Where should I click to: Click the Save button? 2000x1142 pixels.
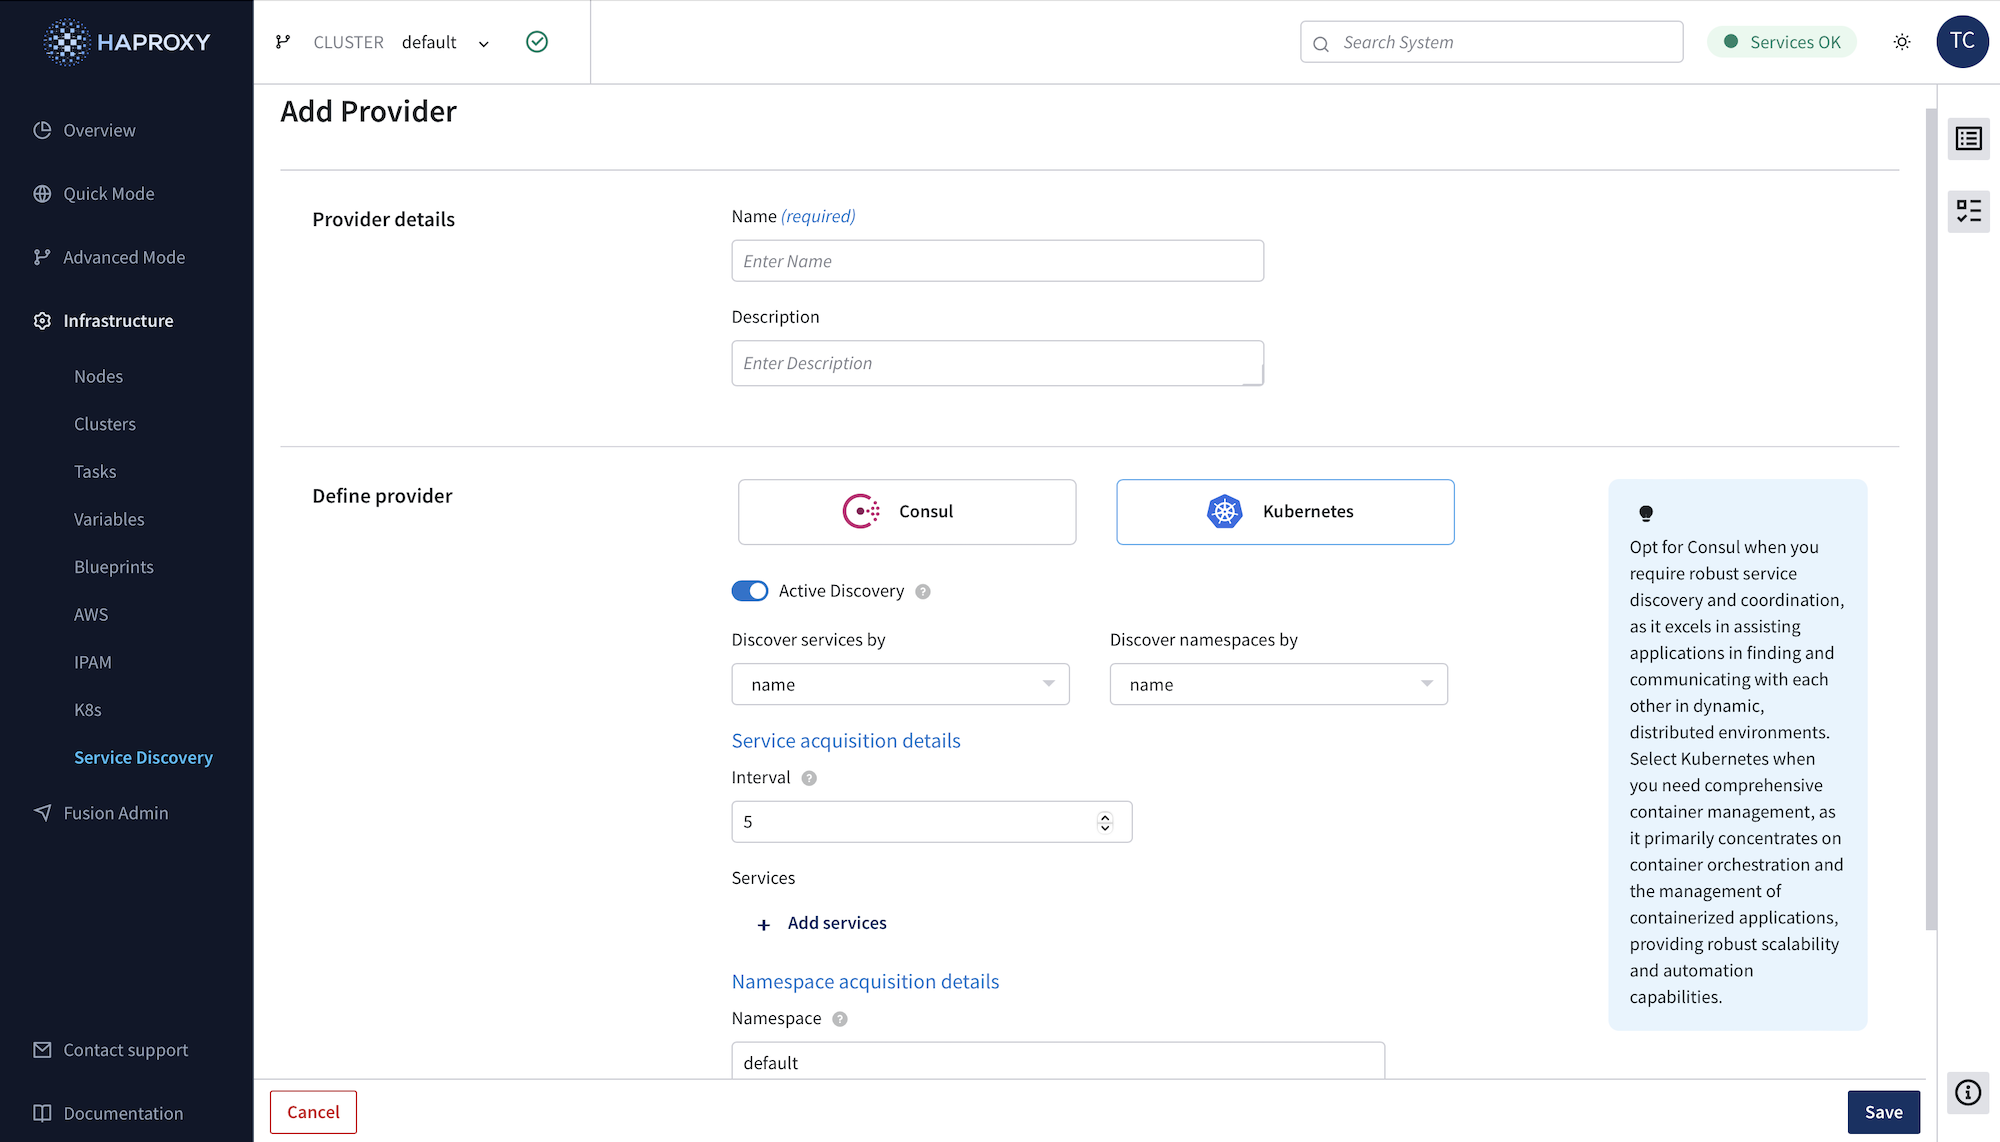coord(1883,1112)
